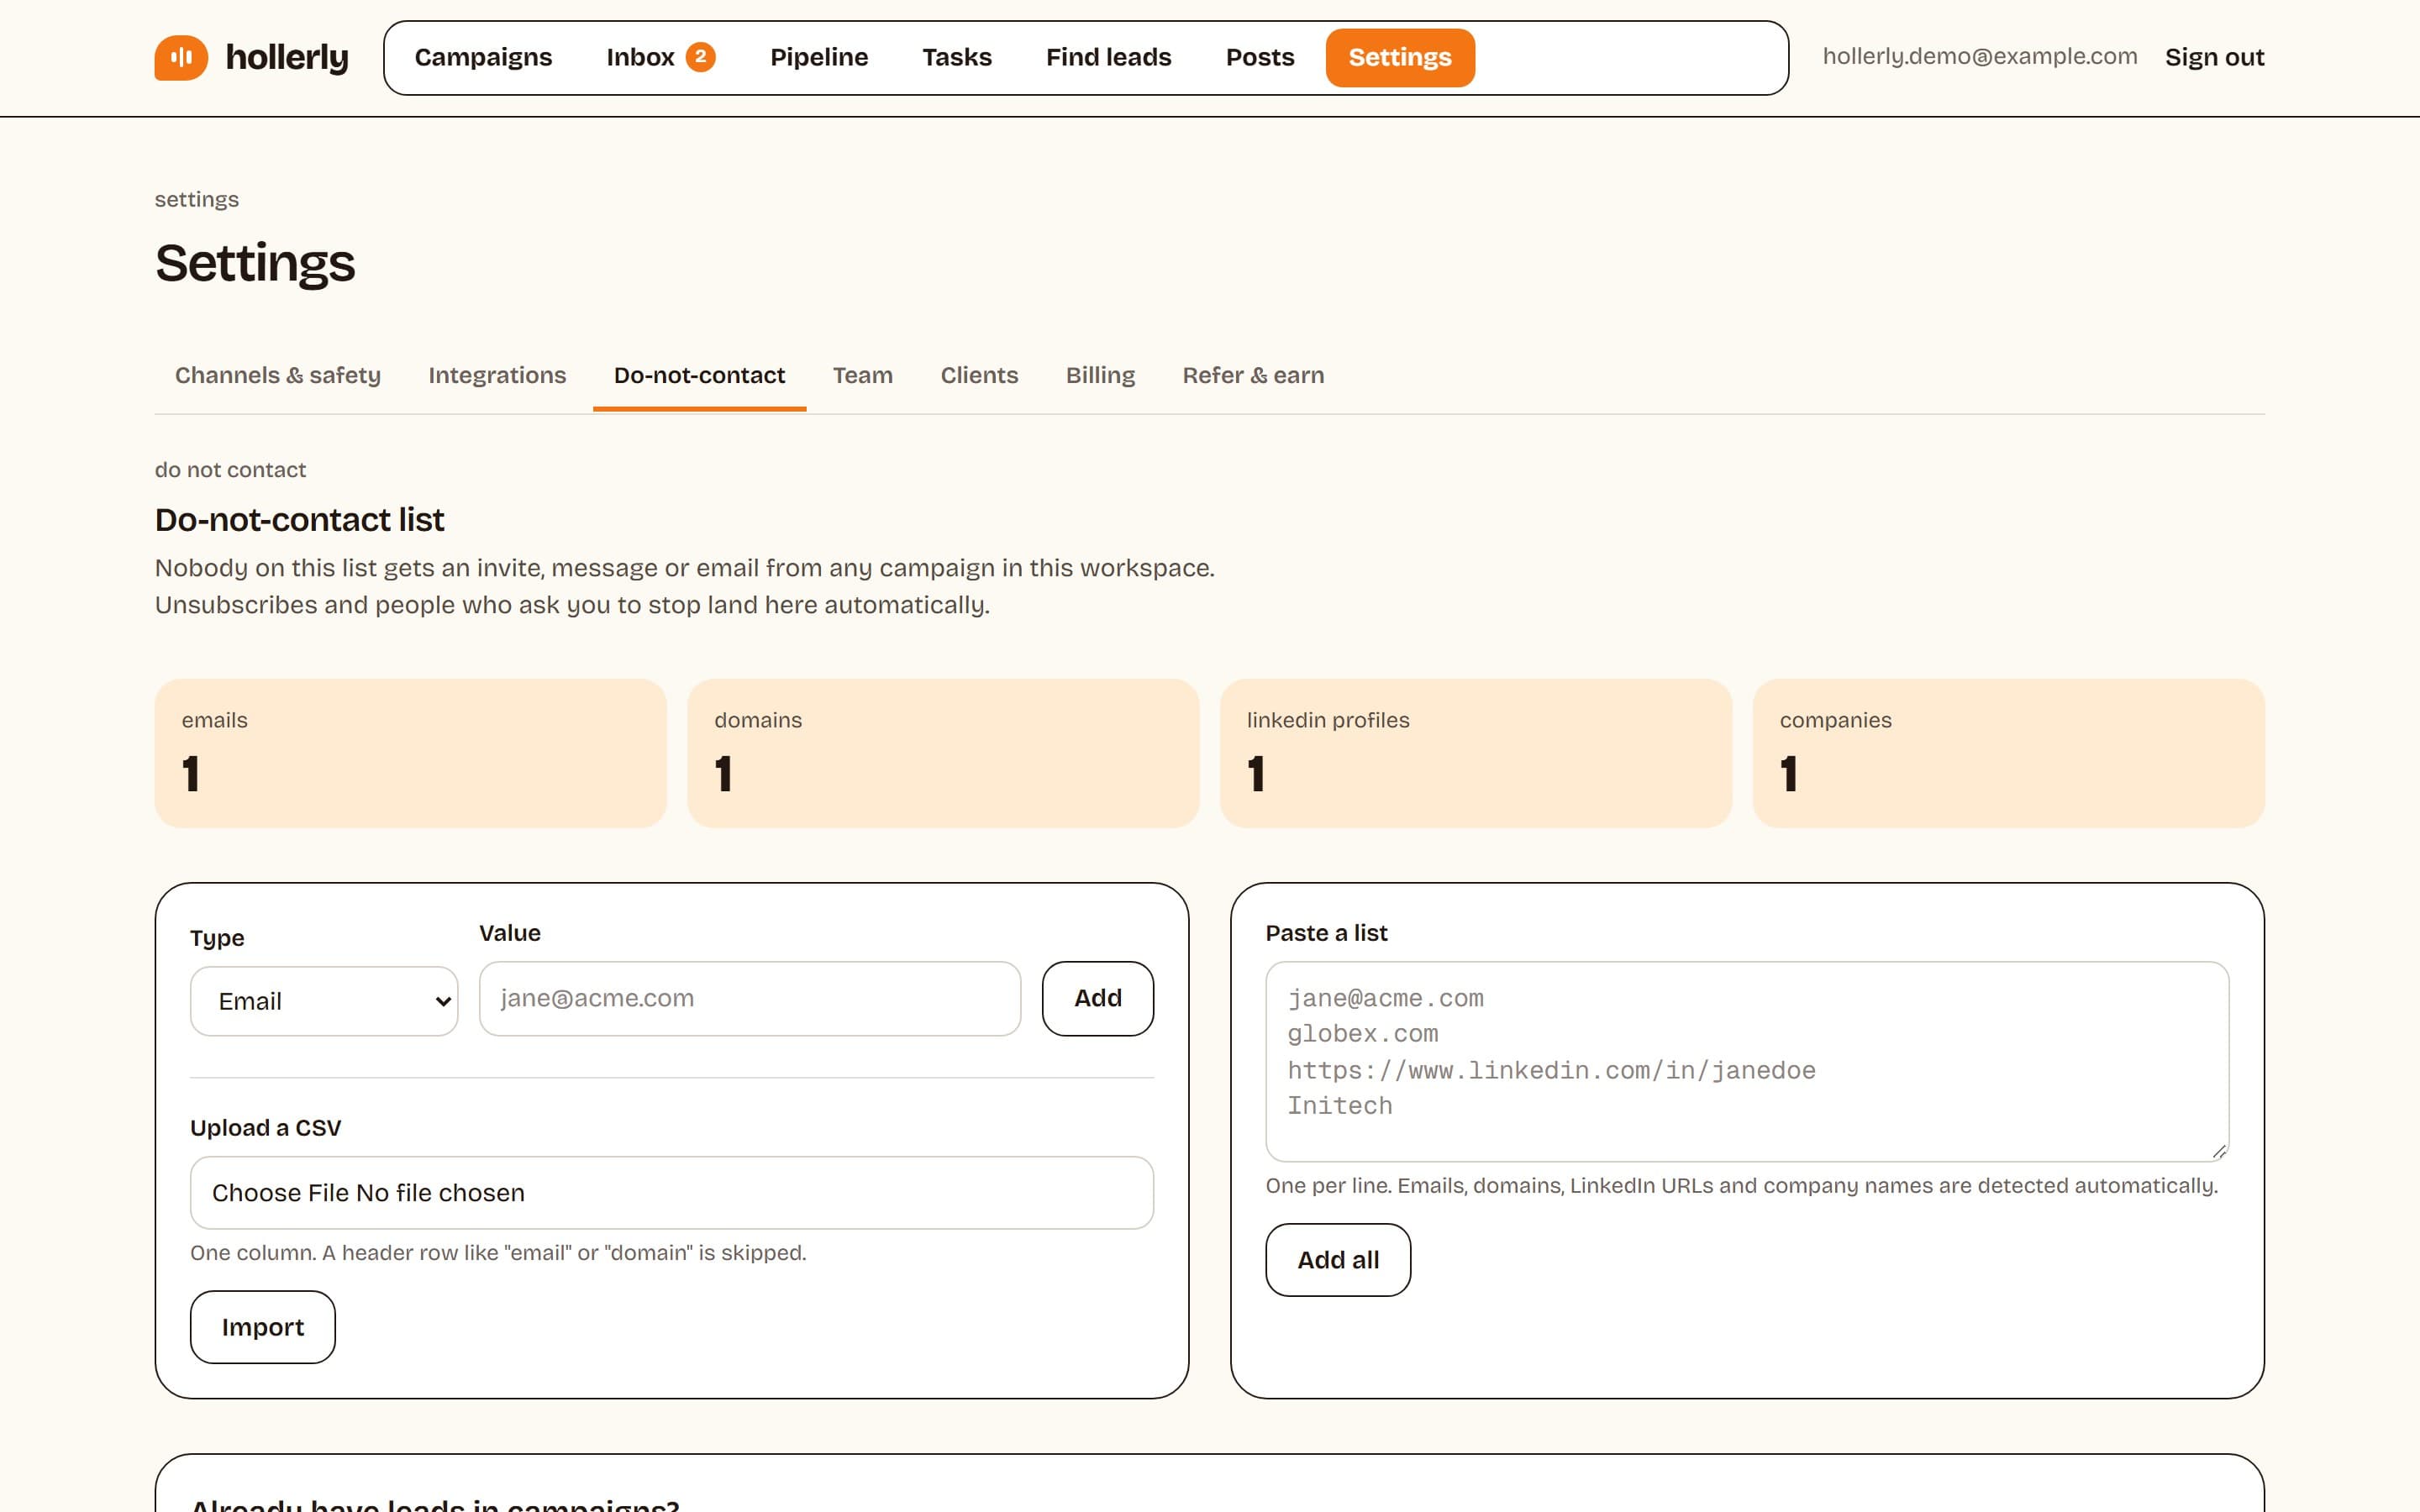Image resolution: width=2420 pixels, height=1512 pixels.
Task: Click the "One per line" helper text
Action: click(1741, 1186)
